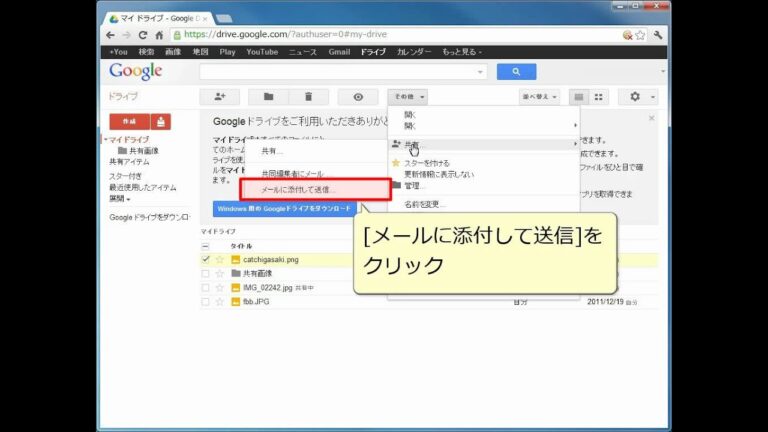Image resolution: width=768 pixels, height=432 pixels.
Task: Click the catchigasaki.png file type icon
Action: pyautogui.click(x=236, y=260)
